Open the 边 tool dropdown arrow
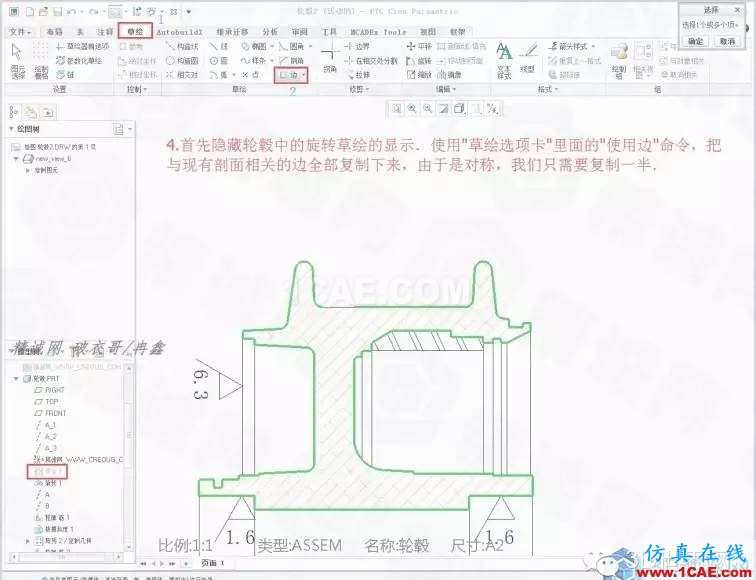 (x=303, y=75)
